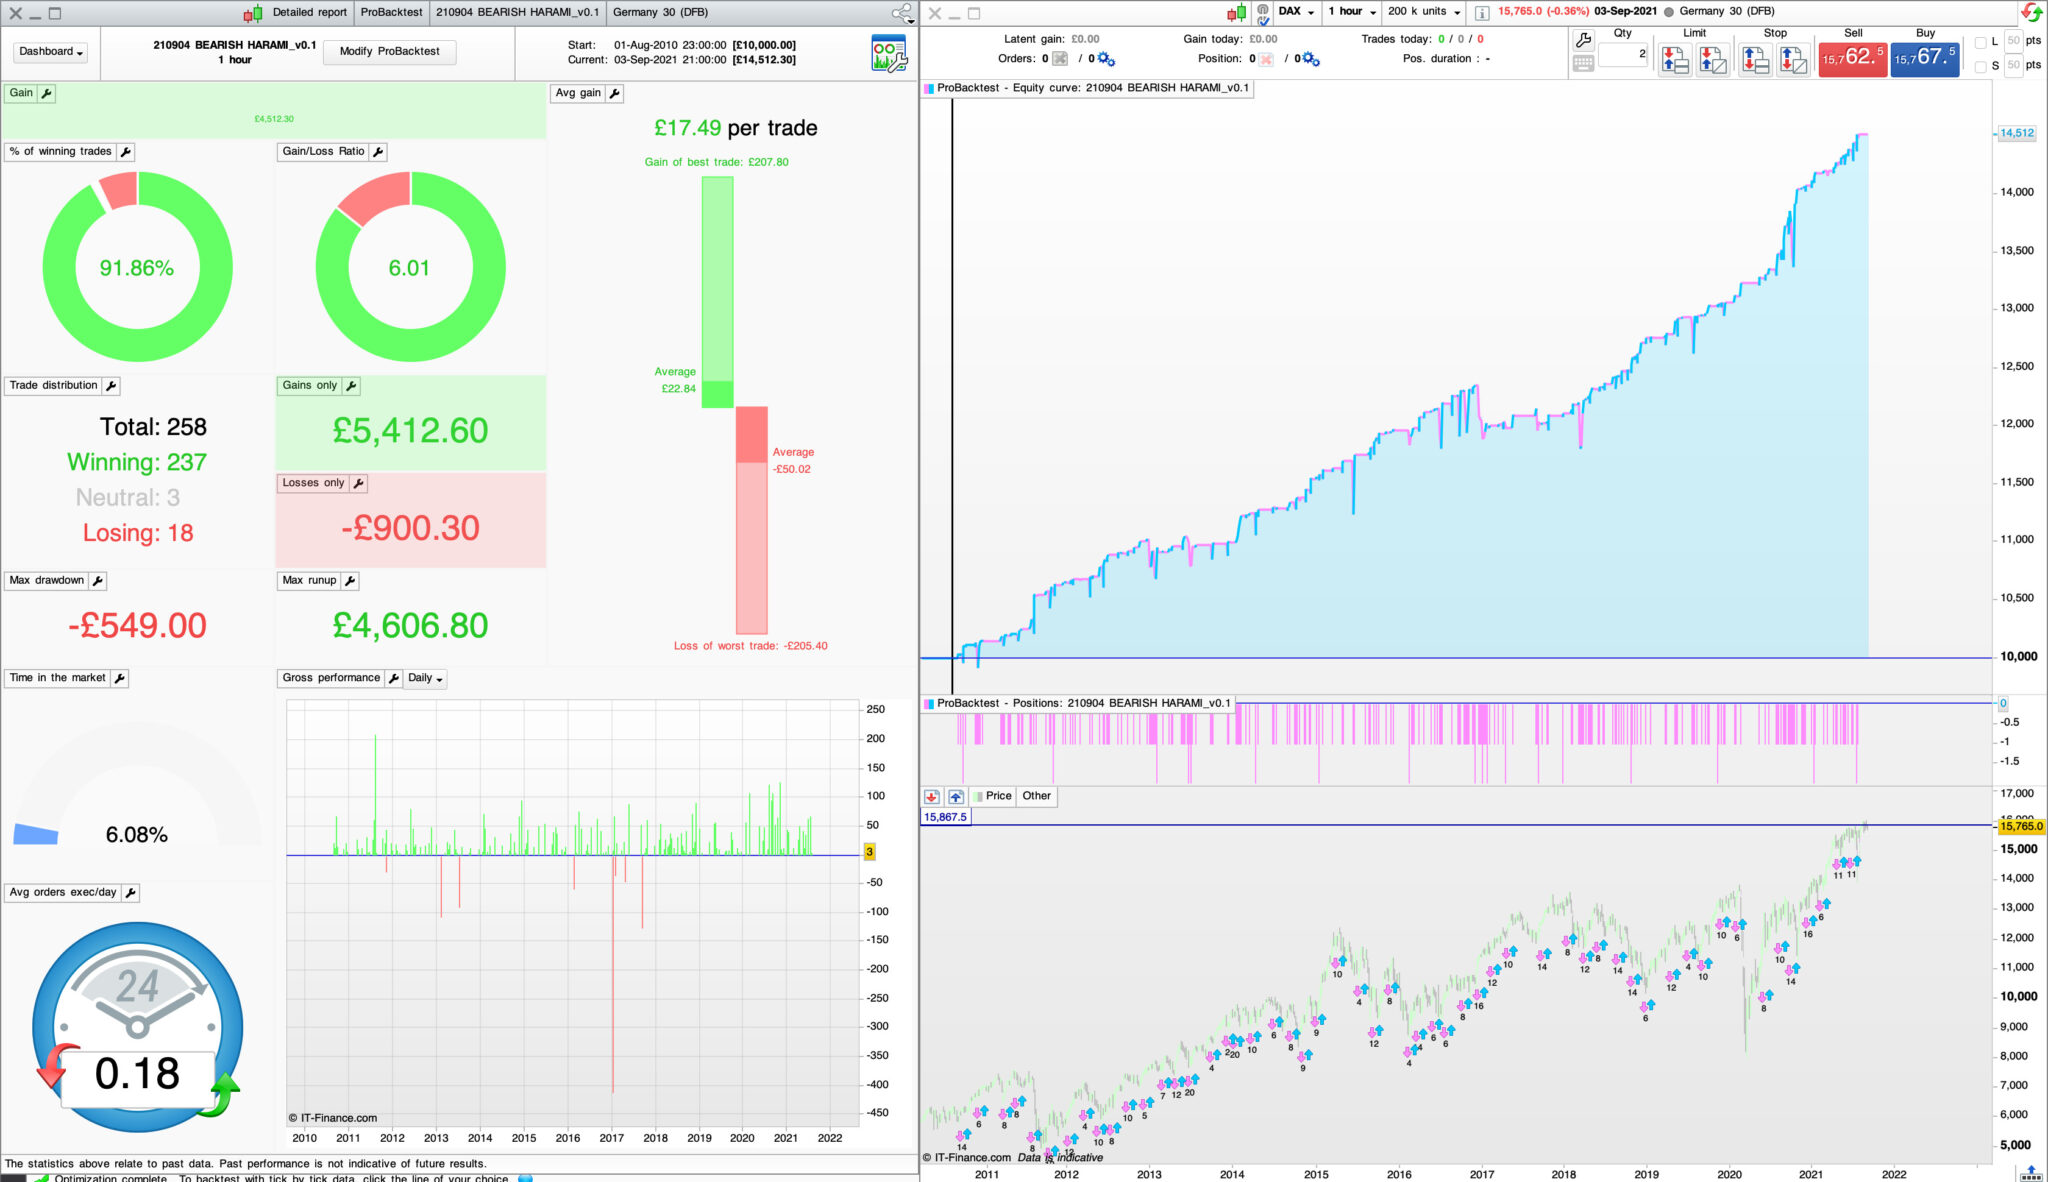Click the Gain panel wrench icon
Image resolution: width=2048 pixels, height=1182 pixels.
point(46,93)
